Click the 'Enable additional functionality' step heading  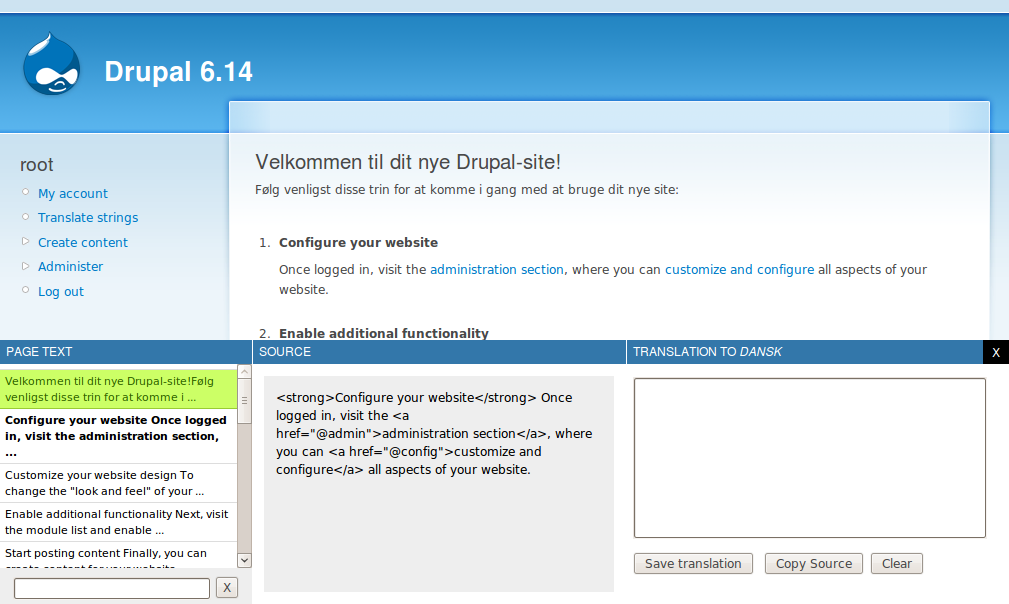tap(384, 333)
